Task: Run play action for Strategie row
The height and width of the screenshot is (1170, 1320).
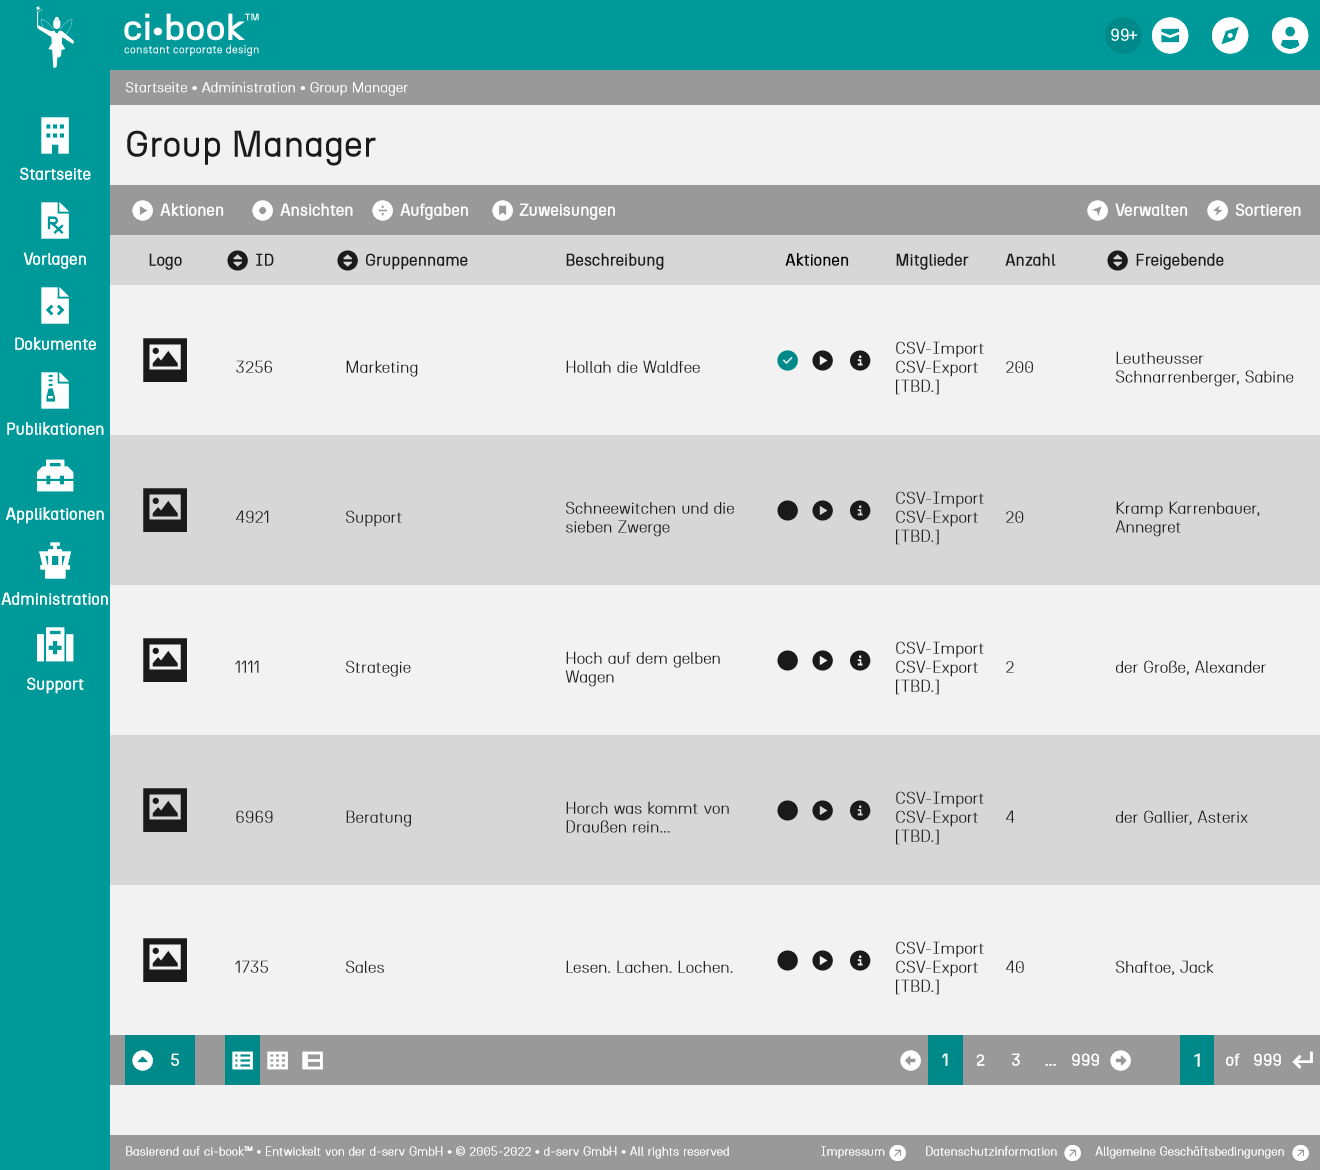Action: pos(823,660)
